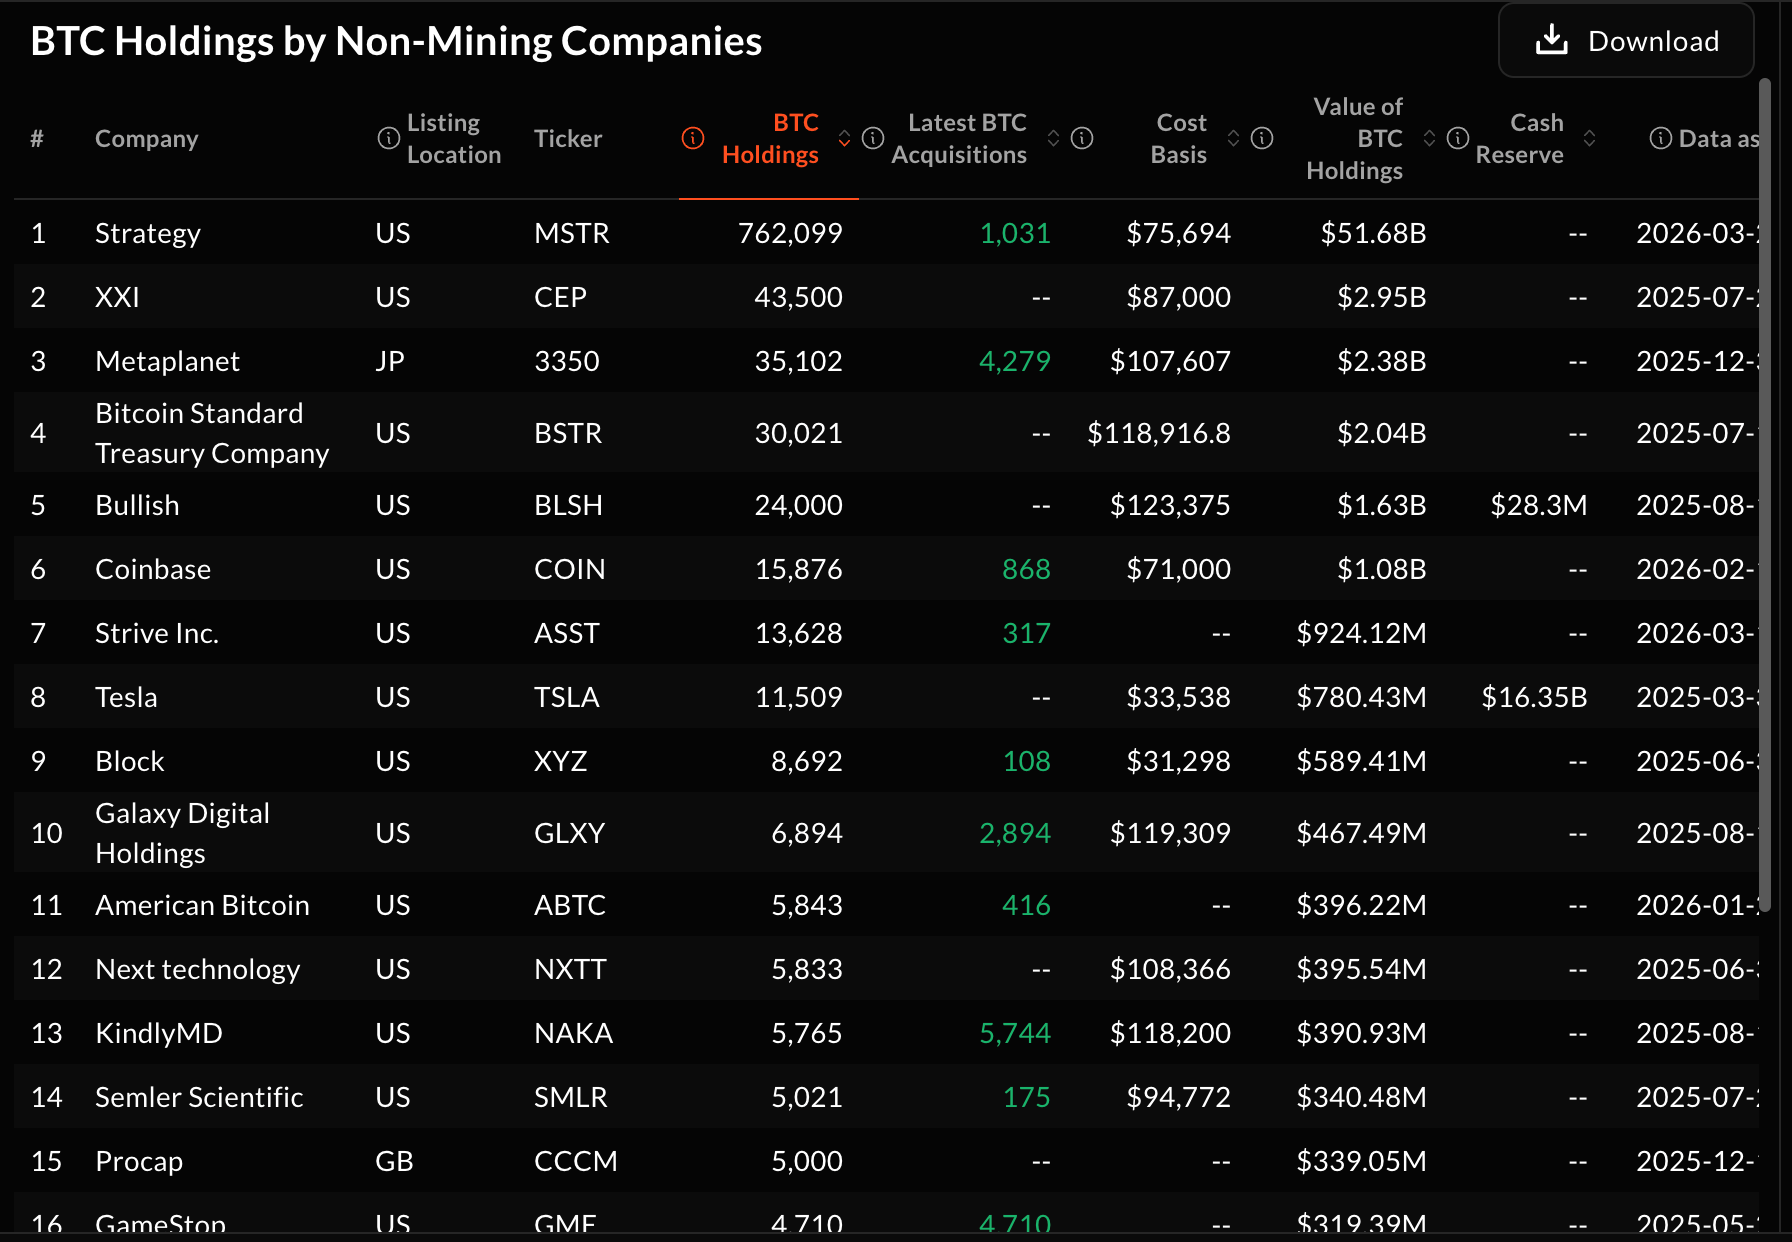1792x1242 pixels.
Task: Toggle sort arrows for Cash Reserve column
Action: (x=1589, y=138)
